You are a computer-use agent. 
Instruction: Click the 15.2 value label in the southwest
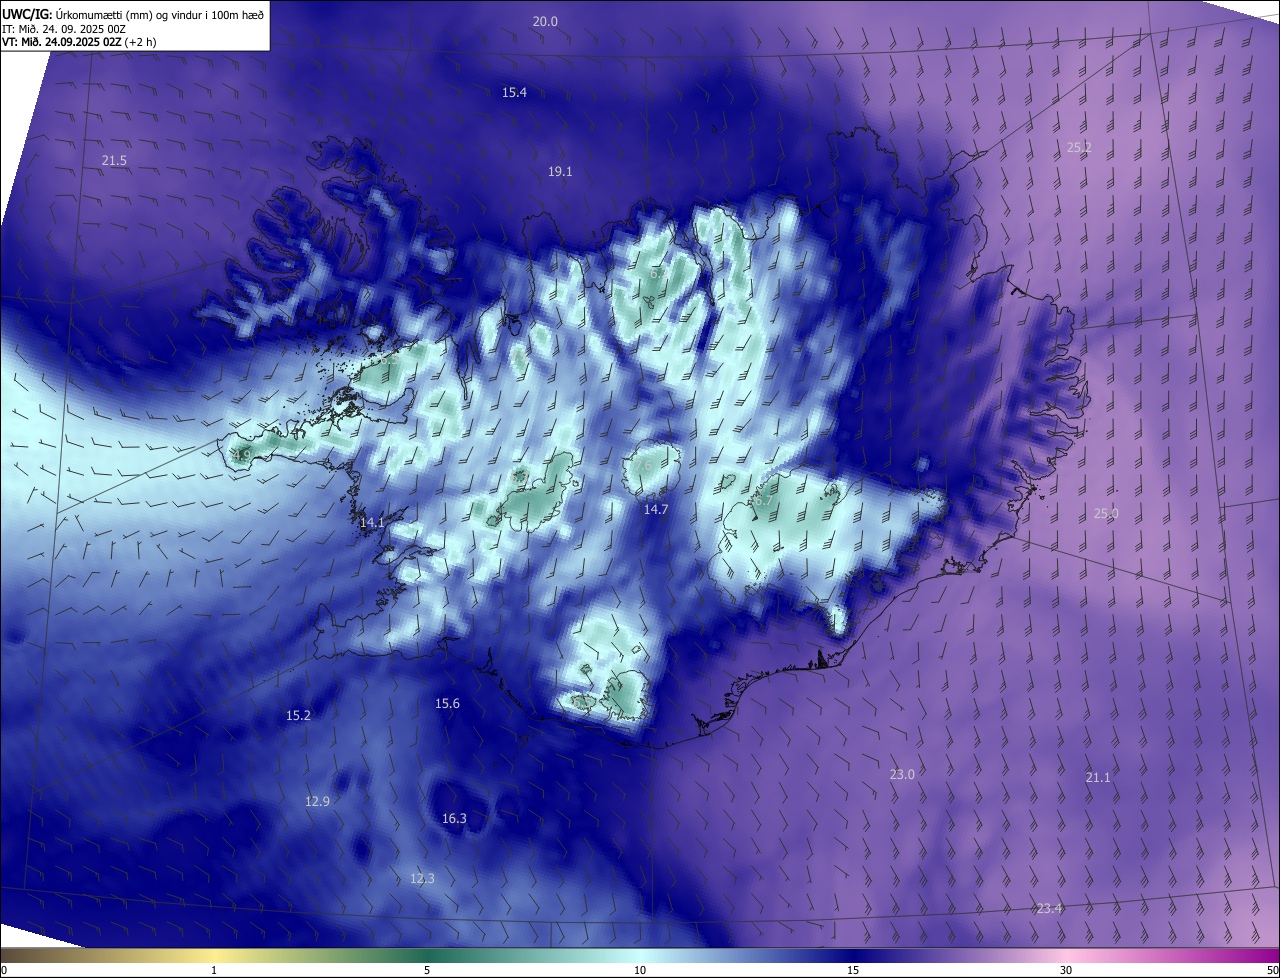click(x=298, y=715)
